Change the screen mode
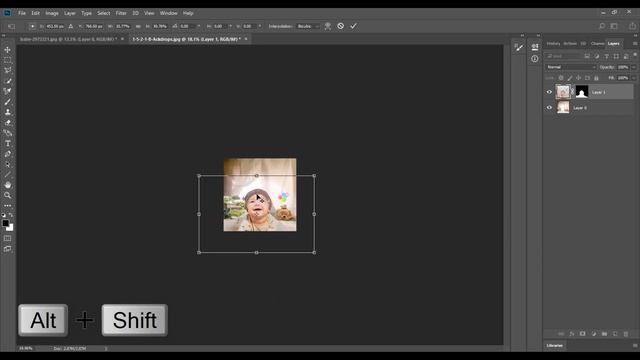The height and width of the screenshot is (360, 640). click(7, 249)
